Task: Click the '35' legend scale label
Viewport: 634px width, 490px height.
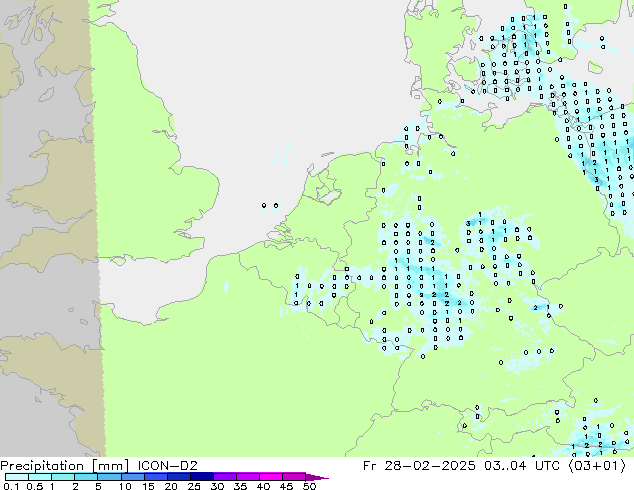Action: [240, 486]
